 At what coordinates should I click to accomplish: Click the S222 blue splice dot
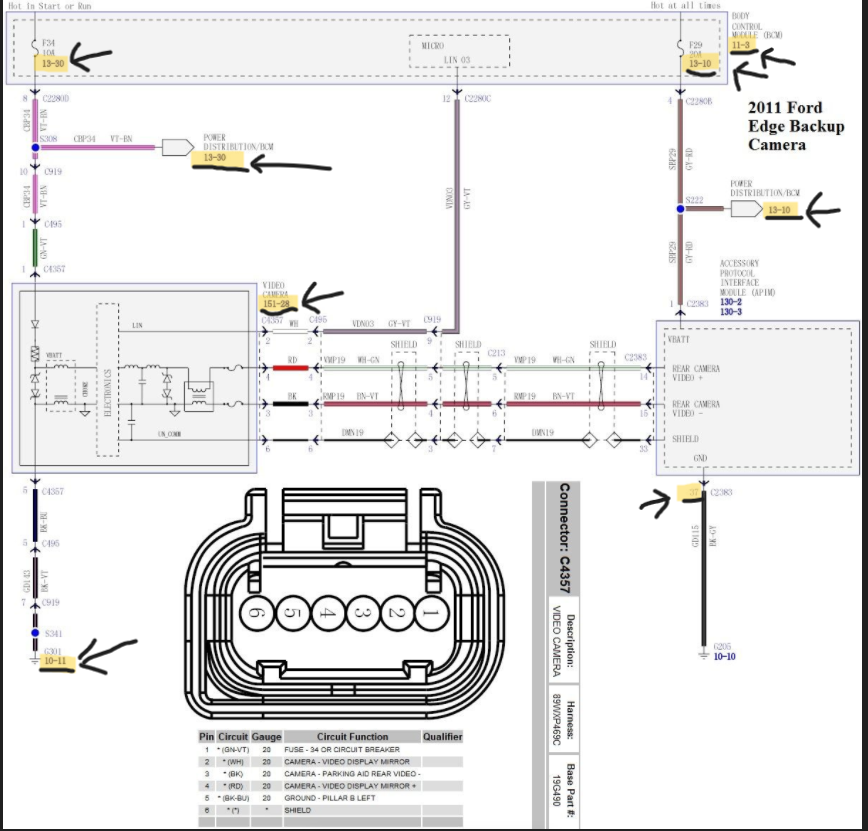(681, 209)
